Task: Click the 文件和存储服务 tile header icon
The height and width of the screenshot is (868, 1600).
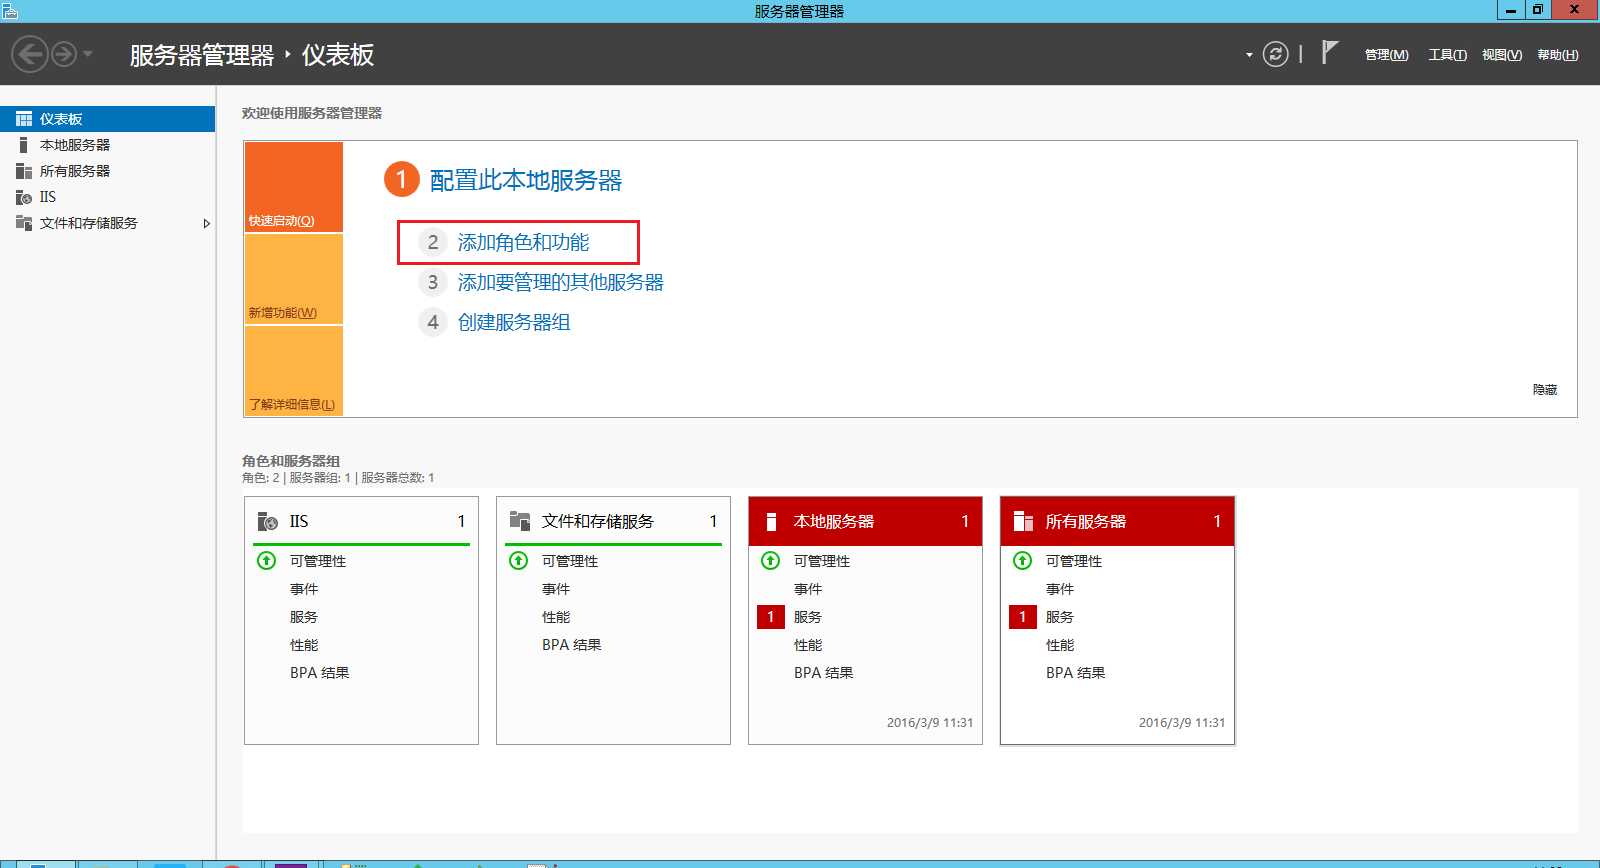Action: (x=519, y=521)
